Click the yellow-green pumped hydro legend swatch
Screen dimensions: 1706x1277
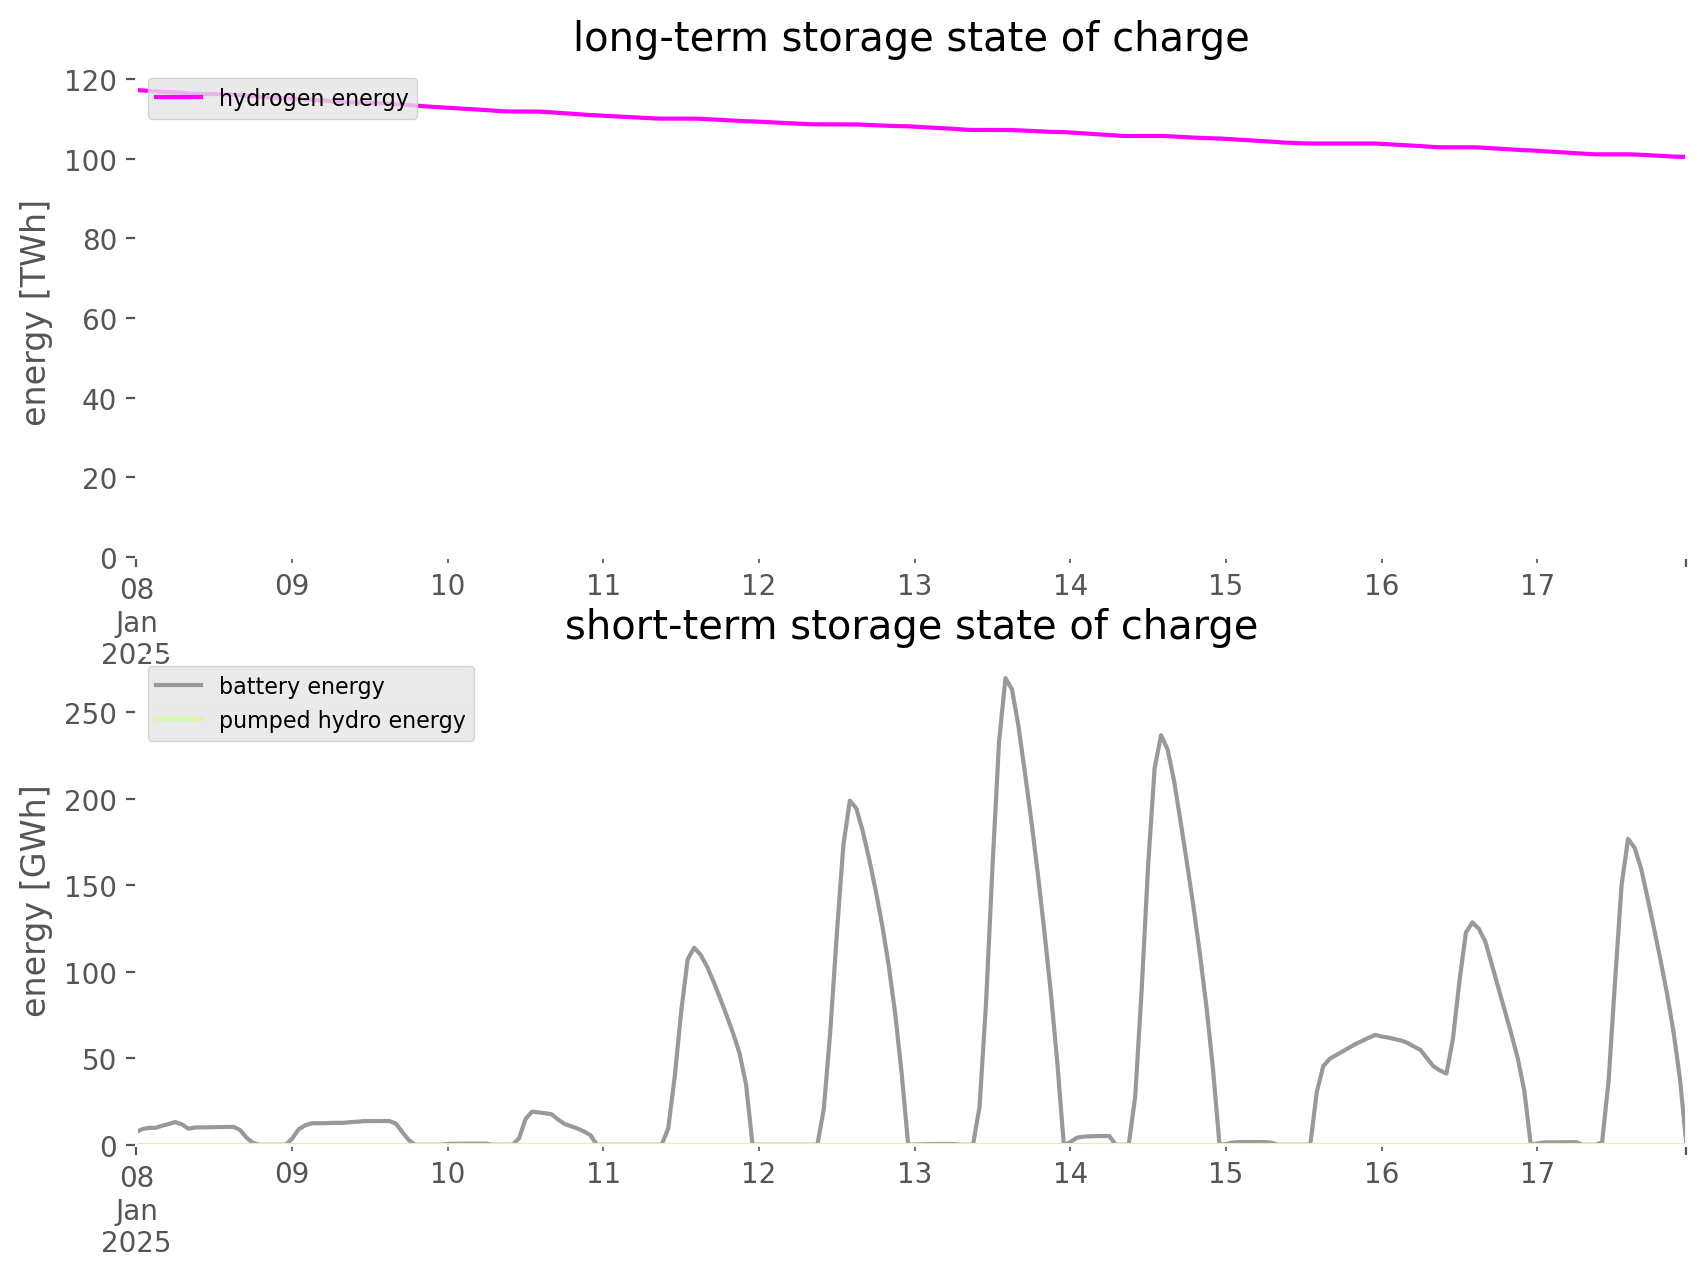[179, 719]
